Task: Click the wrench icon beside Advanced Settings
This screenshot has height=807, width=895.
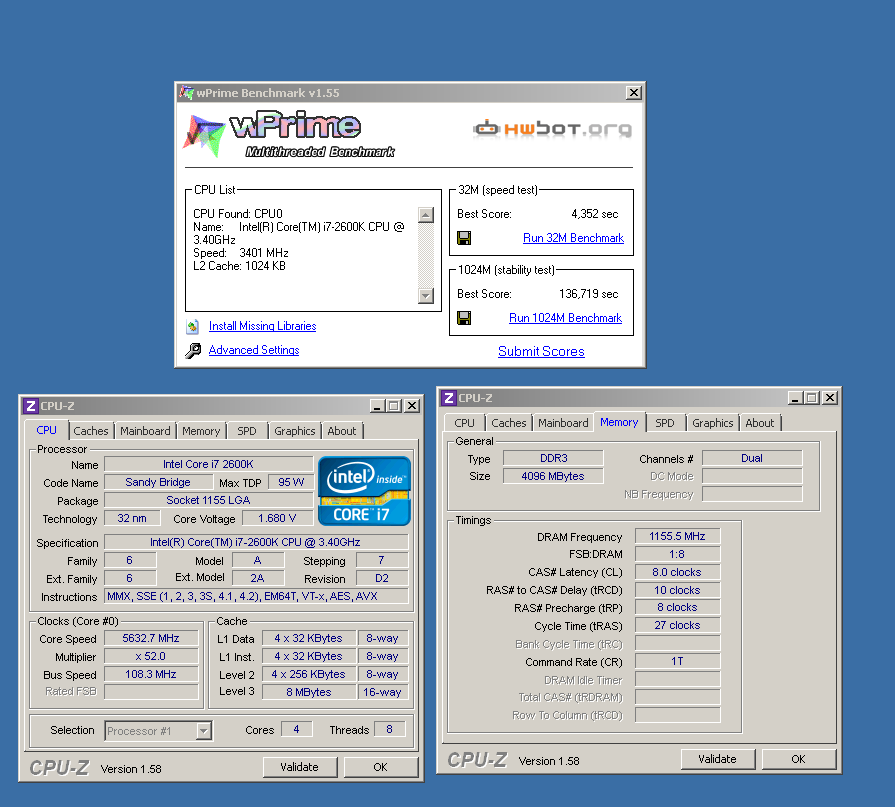Action: coord(193,350)
